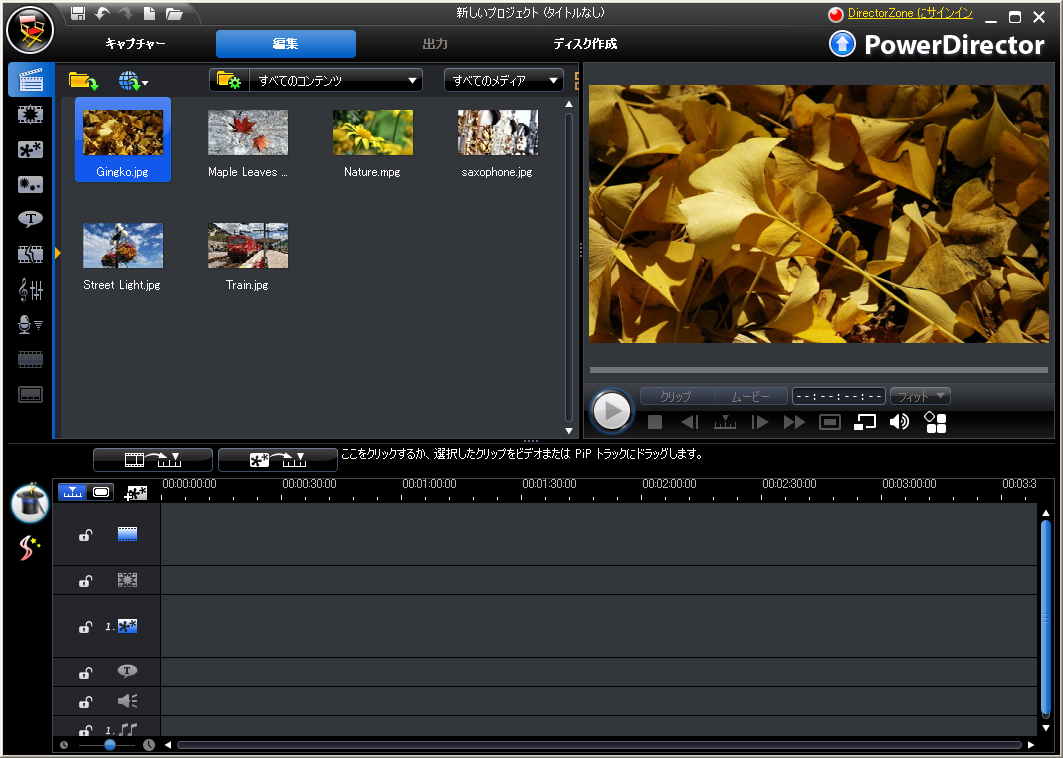Image resolution: width=1063 pixels, height=758 pixels.
Task: Open the Title Room text bubble icon
Action: [30, 219]
